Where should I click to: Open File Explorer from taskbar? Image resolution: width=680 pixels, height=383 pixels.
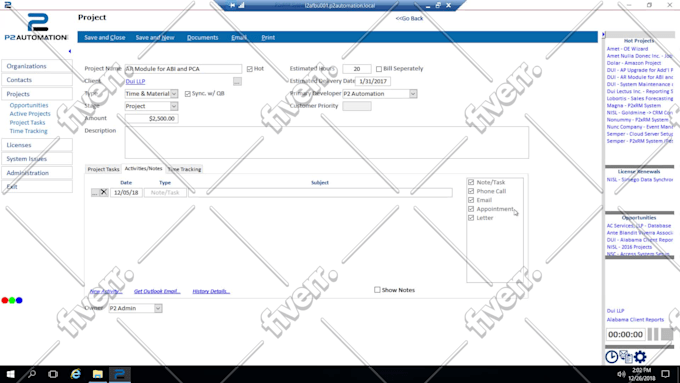coord(98,374)
